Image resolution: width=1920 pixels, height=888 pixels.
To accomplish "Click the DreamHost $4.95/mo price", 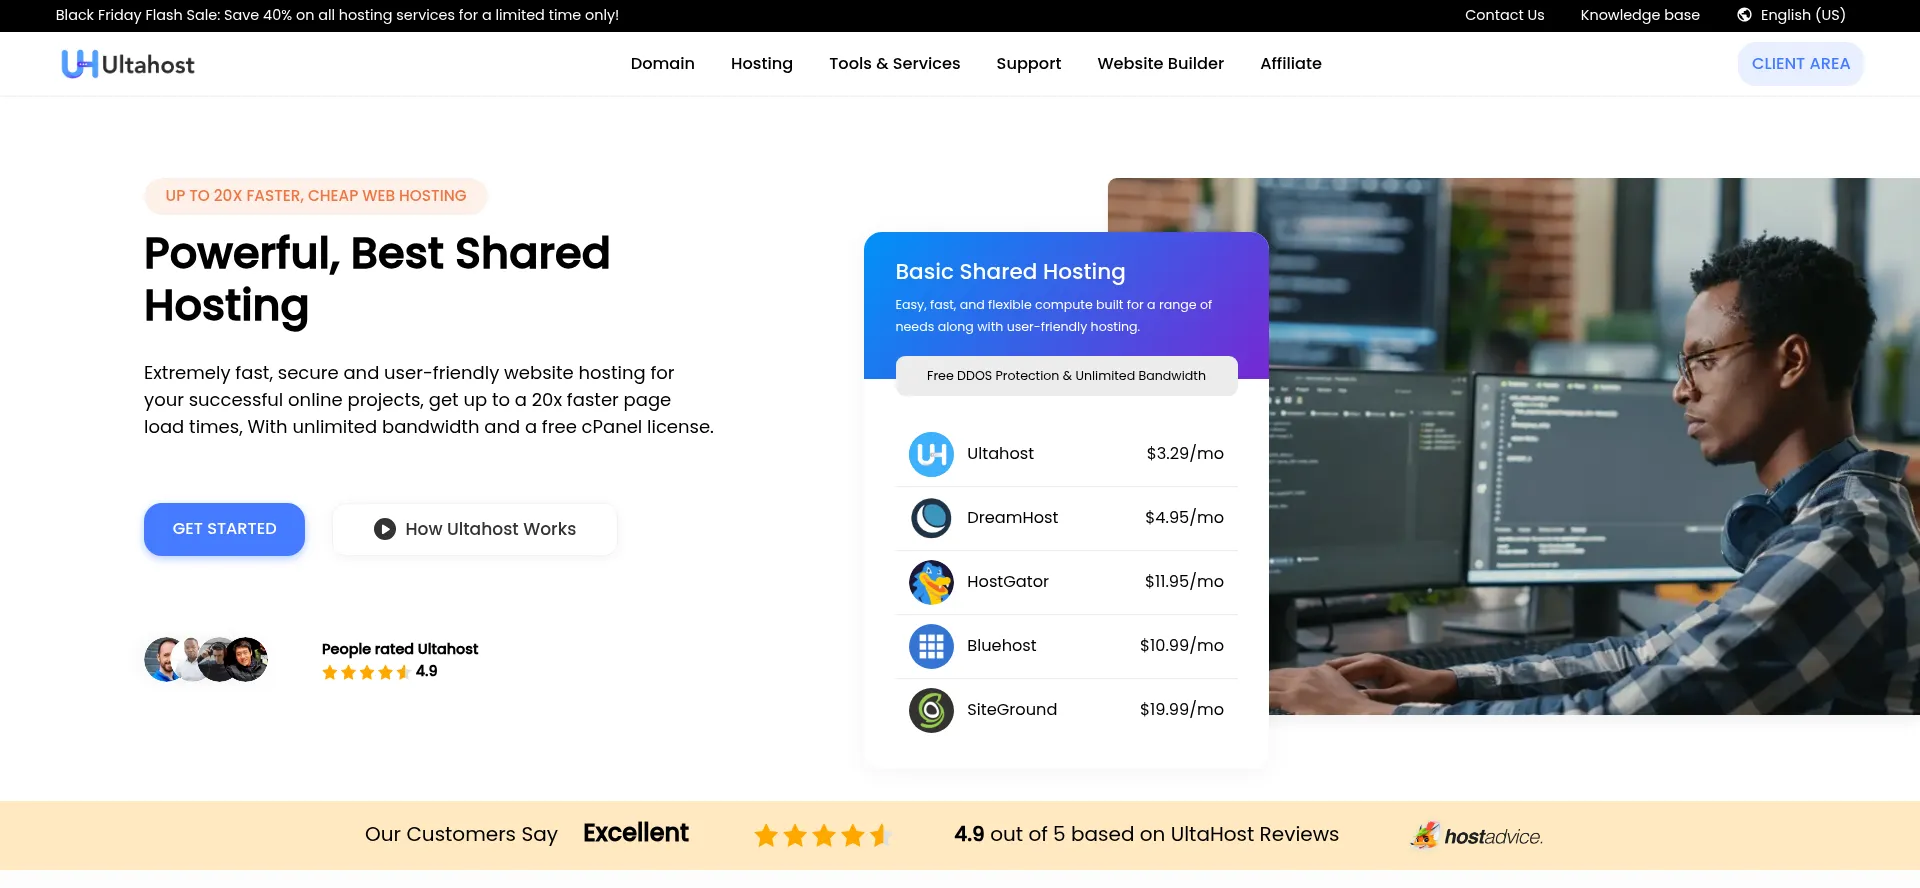I will click(1184, 518).
